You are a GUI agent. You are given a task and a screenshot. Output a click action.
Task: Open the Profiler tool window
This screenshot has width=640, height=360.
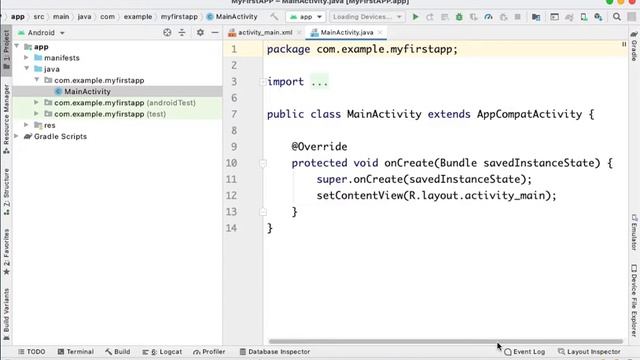(209, 351)
